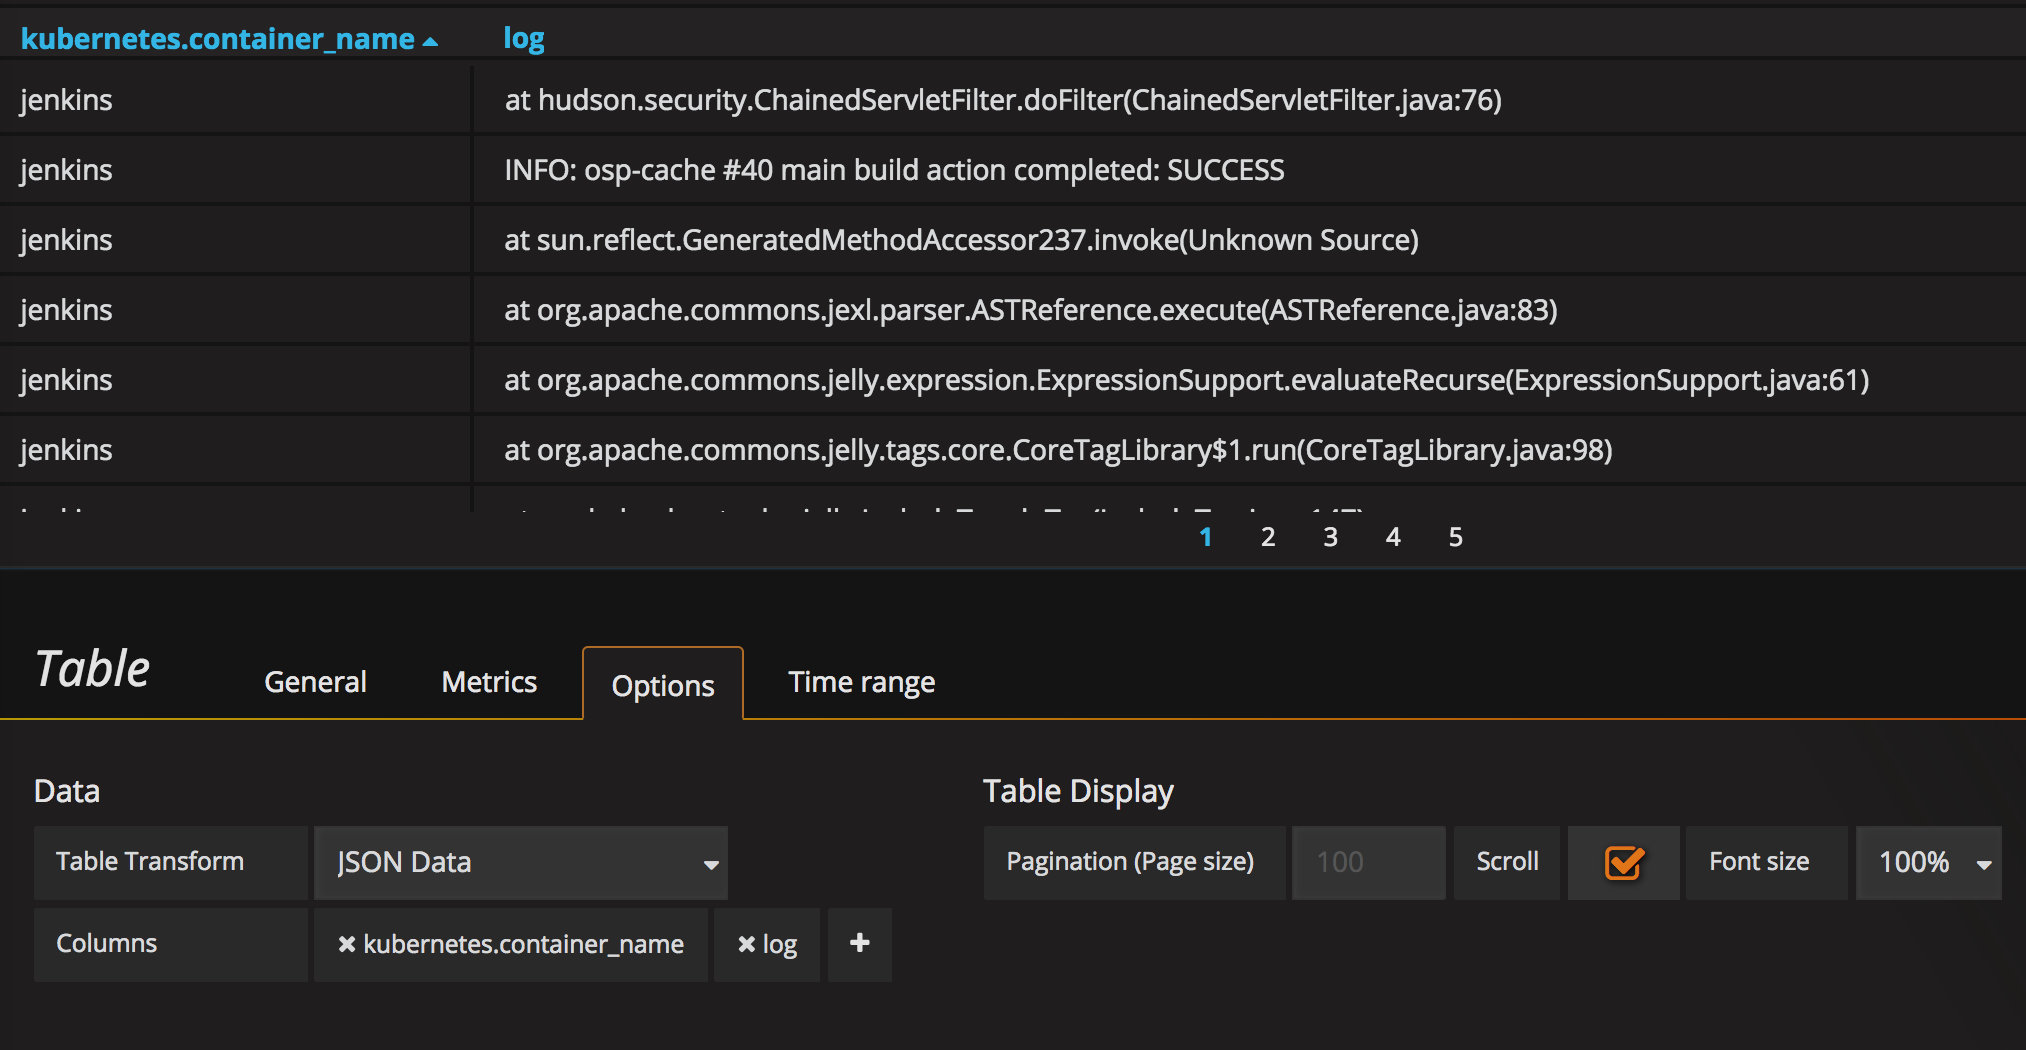Click the ExpressionSupport.evaluateRecurse log entry
Image resolution: width=2026 pixels, height=1050 pixels.
1186,380
